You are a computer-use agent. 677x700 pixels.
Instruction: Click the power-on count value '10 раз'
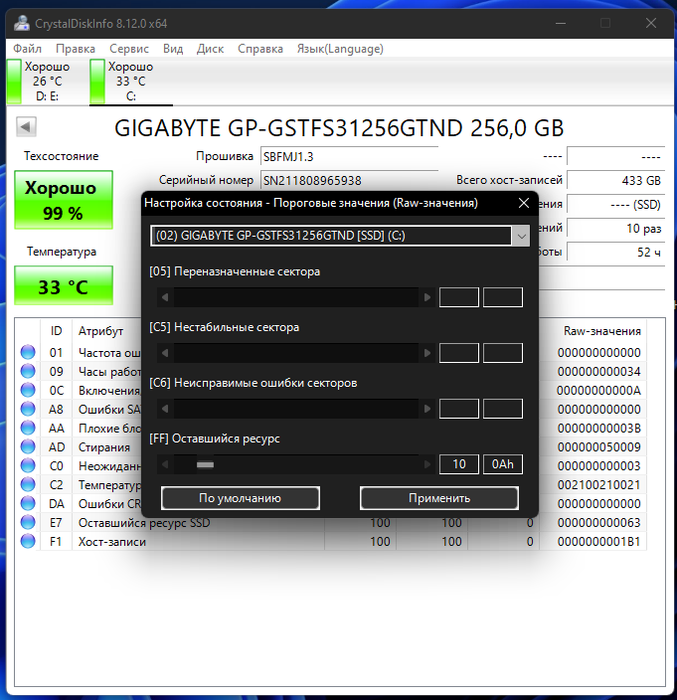coord(616,228)
